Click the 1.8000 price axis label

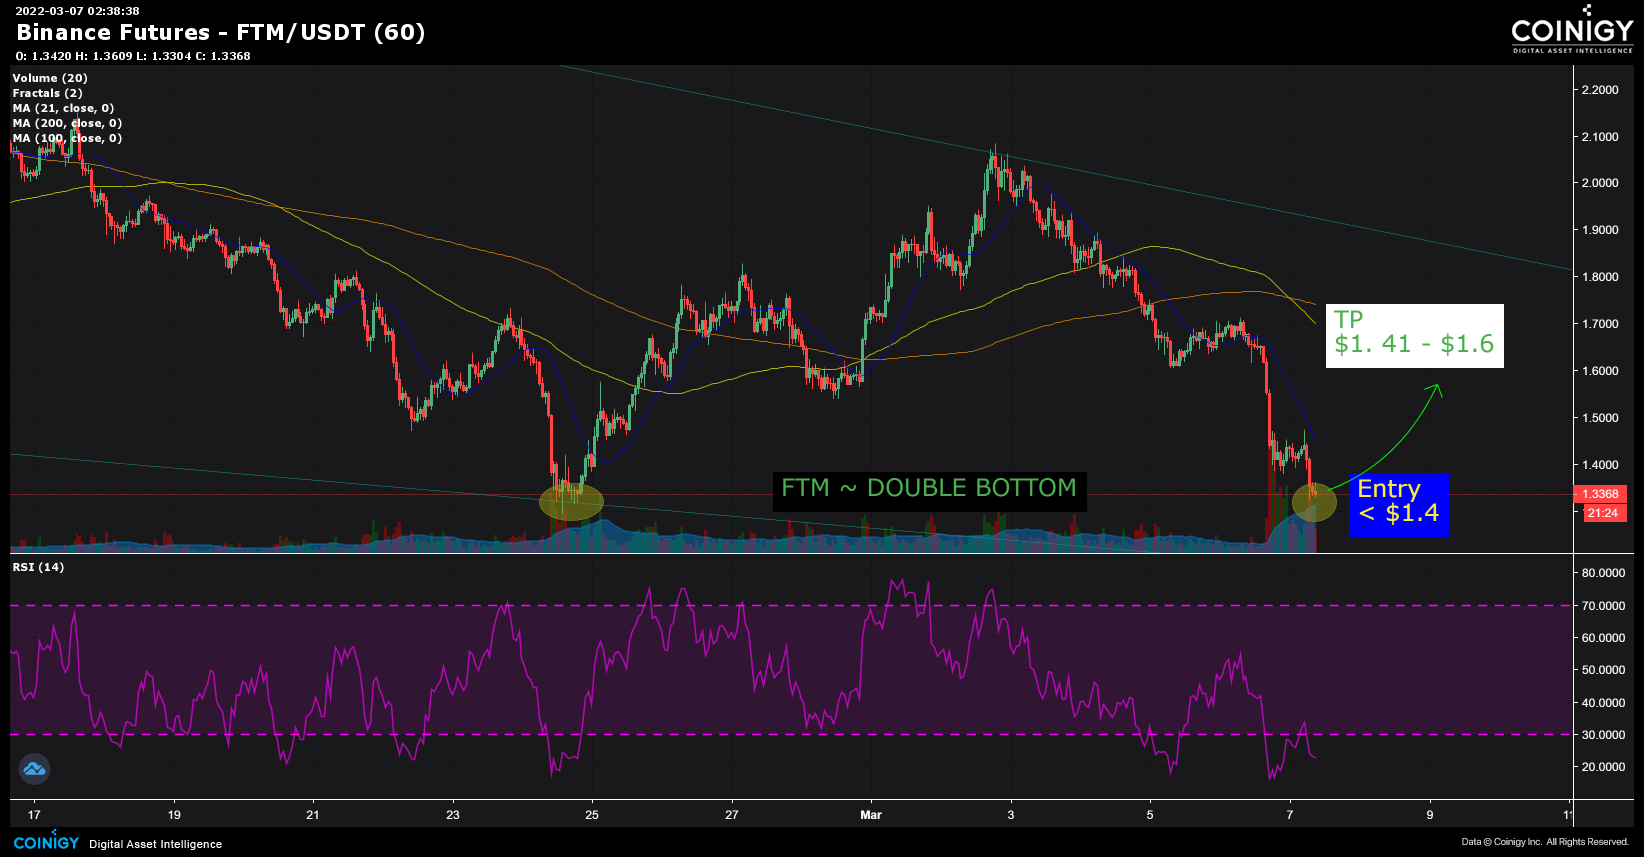(x=1600, y=277)
